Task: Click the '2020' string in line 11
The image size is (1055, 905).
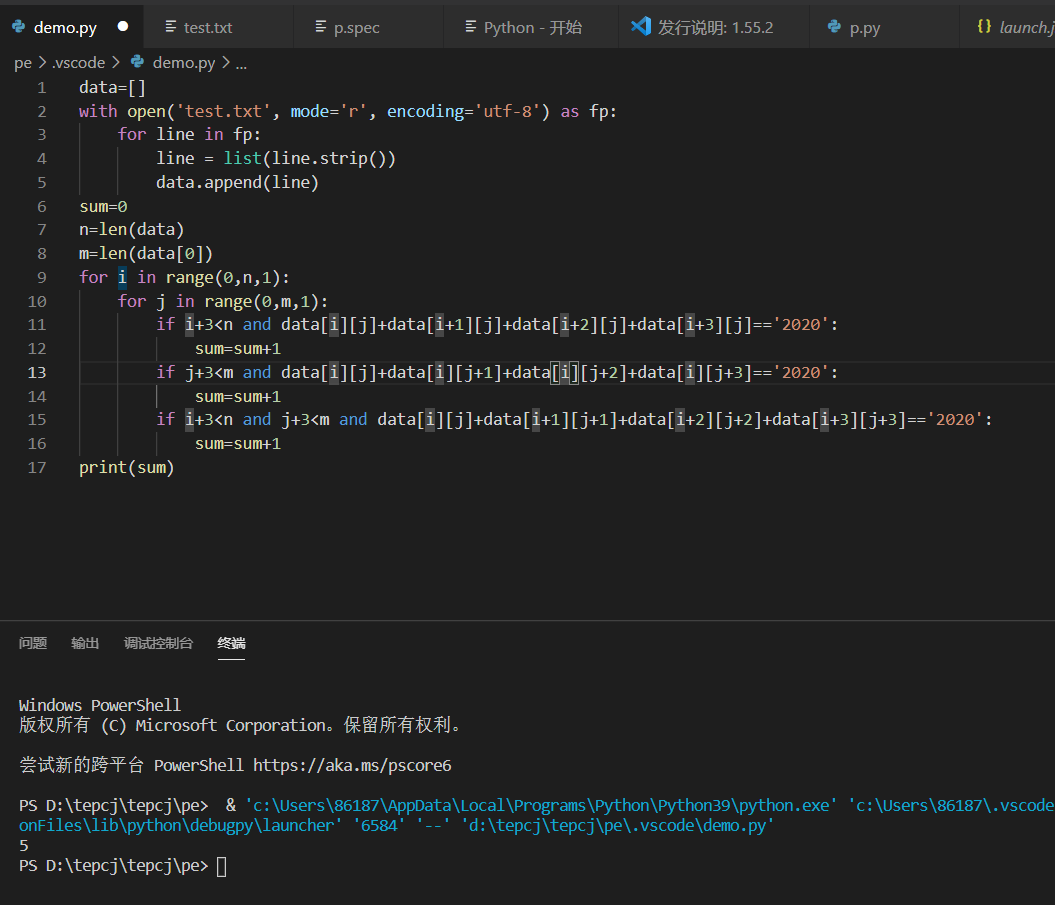Action: click(x=801, y=324)
